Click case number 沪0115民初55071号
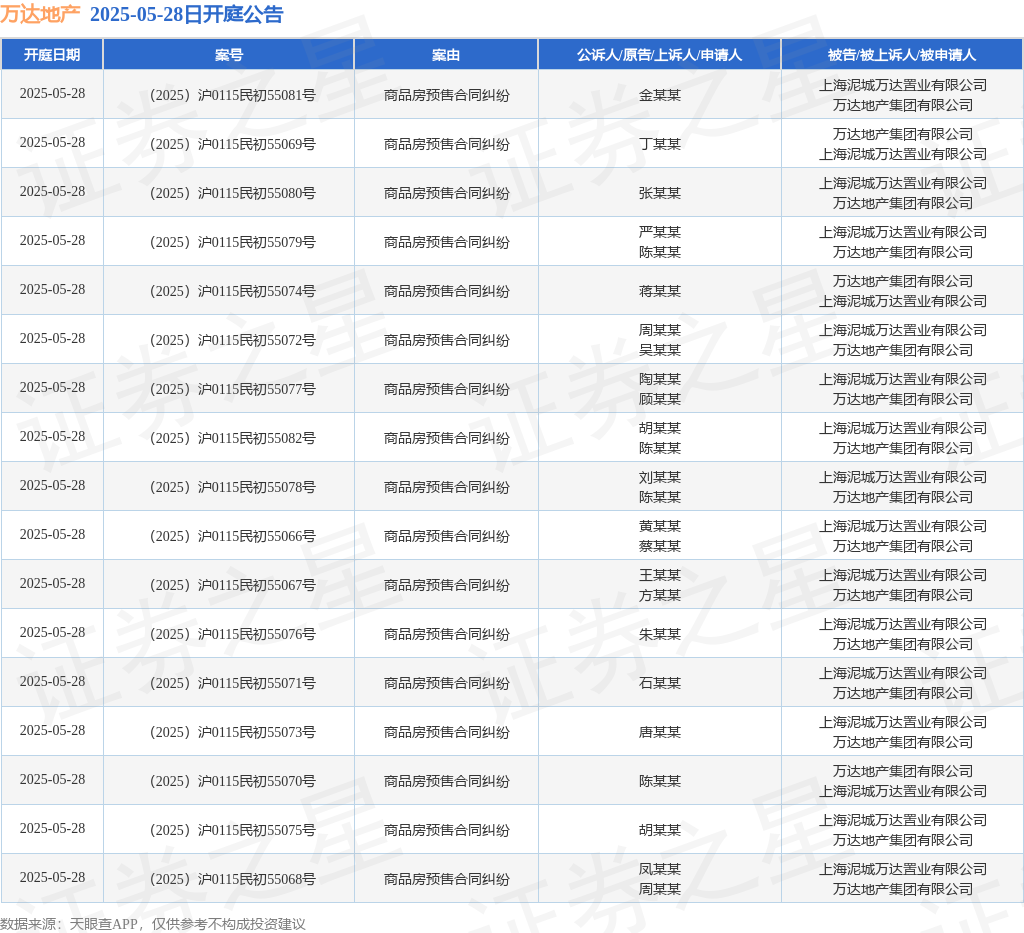Viewport: 1024px width, 933px height. coord(233,683)
